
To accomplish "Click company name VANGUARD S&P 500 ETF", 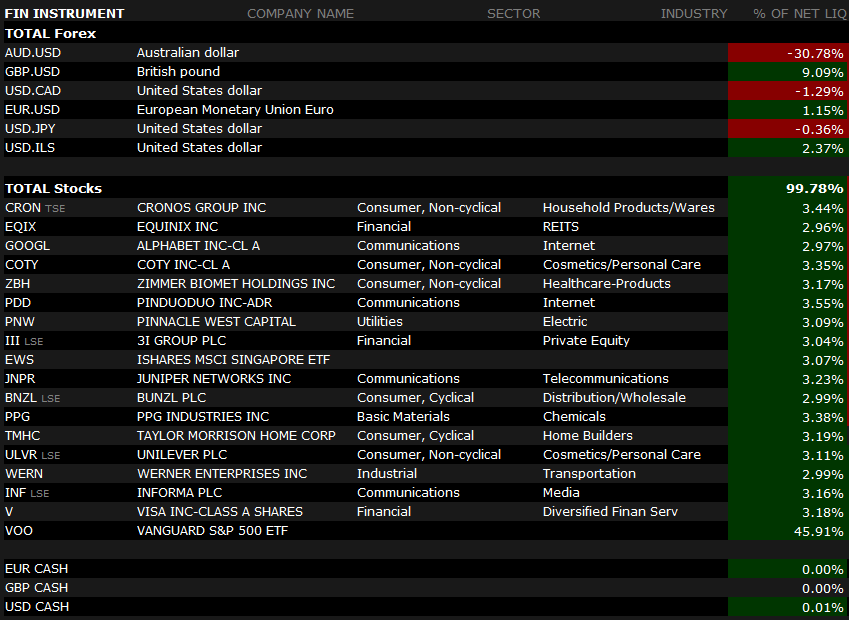I will click(212, 530).
